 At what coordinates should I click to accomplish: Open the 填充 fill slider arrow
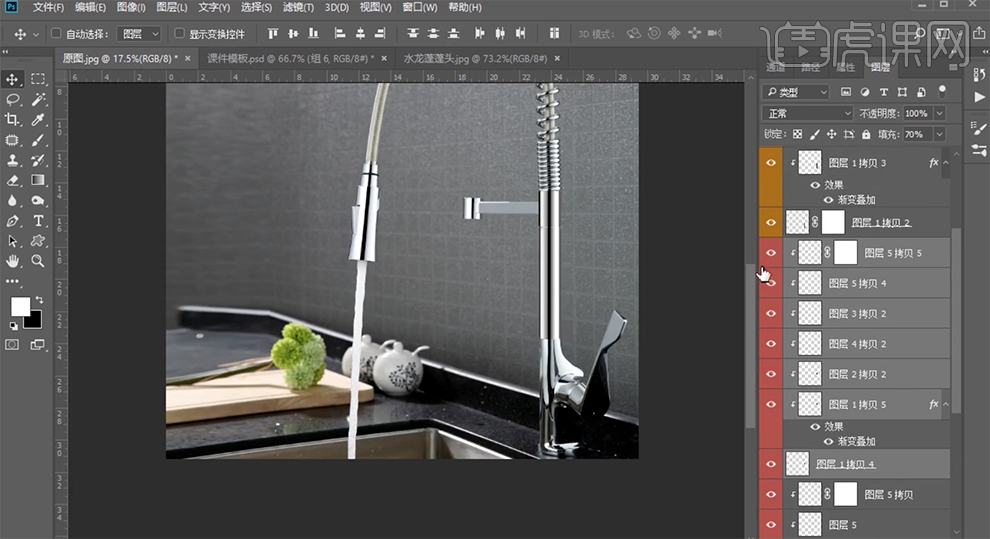pos(939,134)
